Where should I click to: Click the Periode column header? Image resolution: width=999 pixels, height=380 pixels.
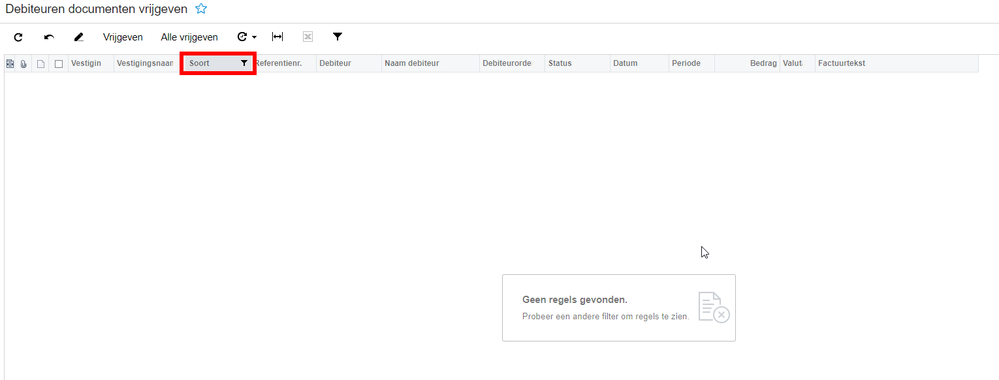tap(691, 64)
